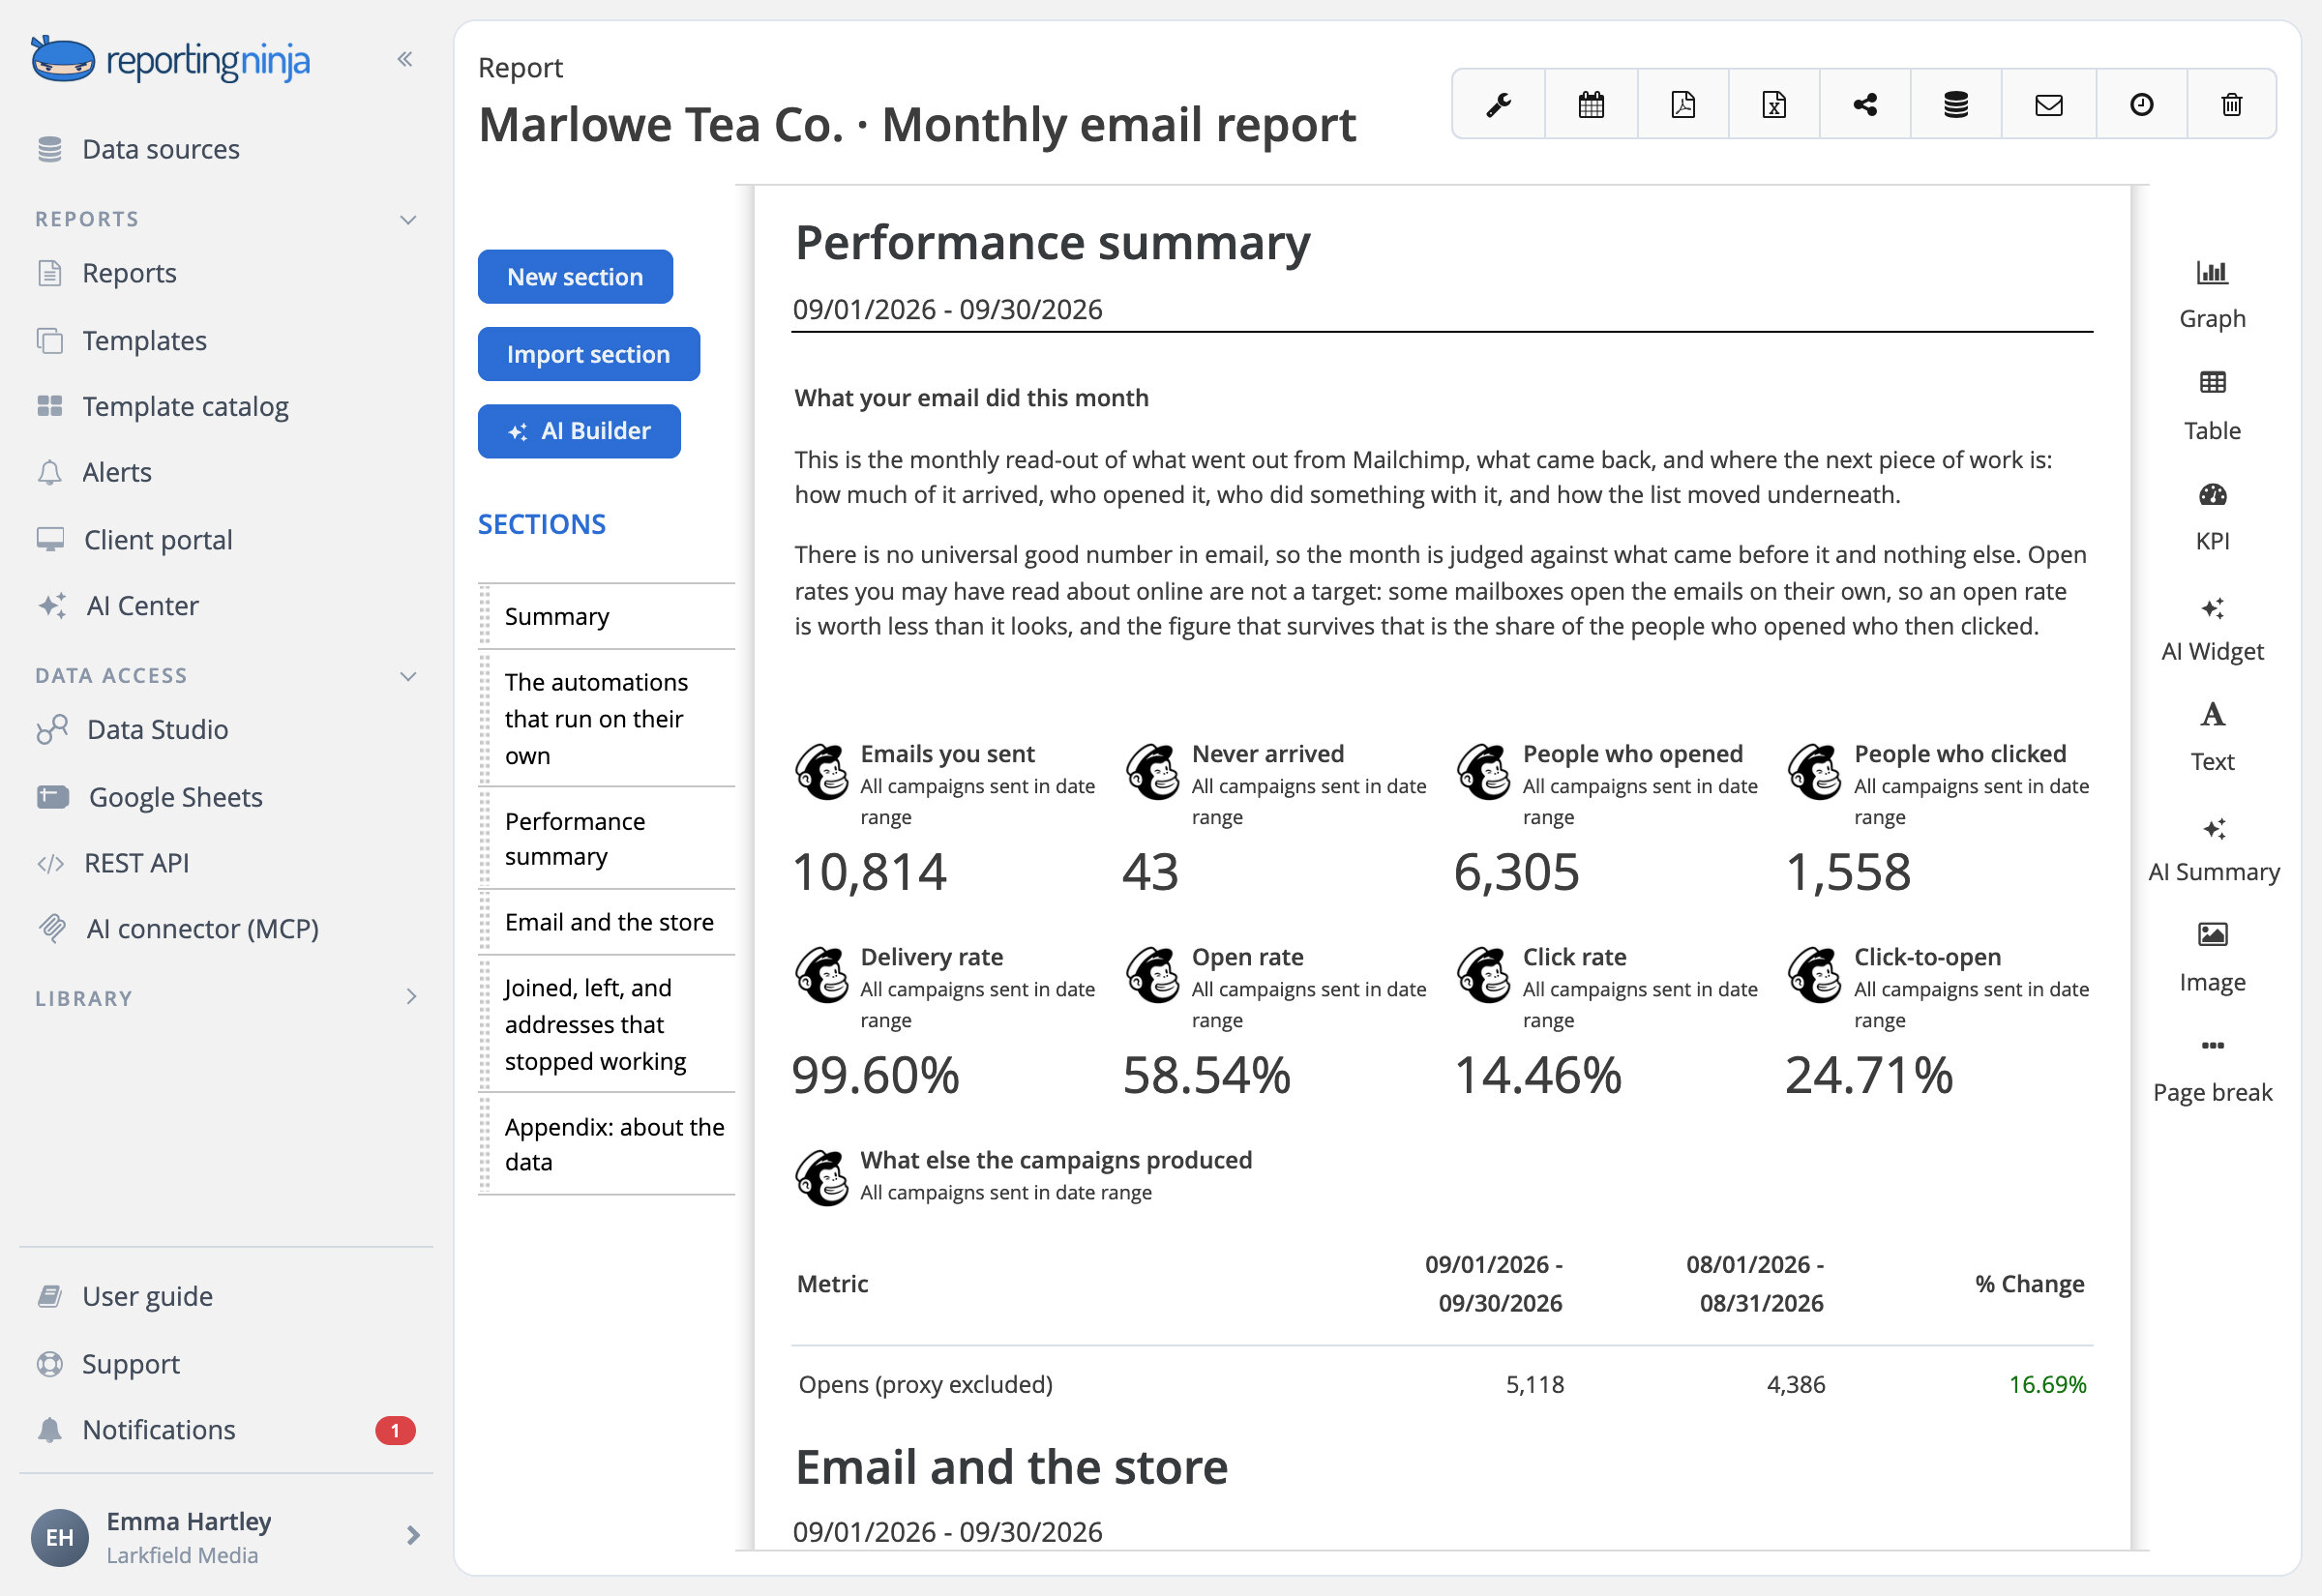Export report as PDF icon
Image resolution: width=2322 pixels, height=1596 pixels.
[x=1683, y=104]
